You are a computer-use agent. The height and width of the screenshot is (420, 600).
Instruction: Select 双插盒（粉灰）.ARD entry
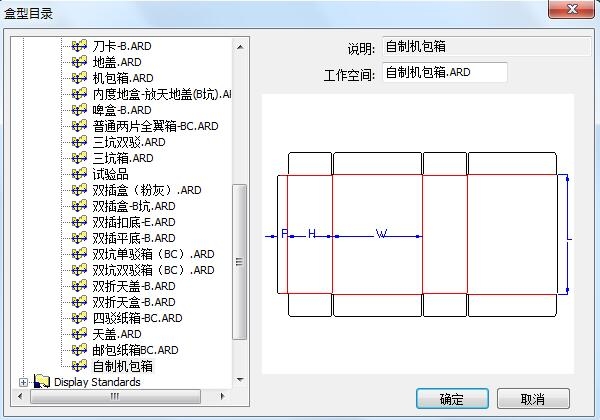pyautogui.click(x=147, y=190)
